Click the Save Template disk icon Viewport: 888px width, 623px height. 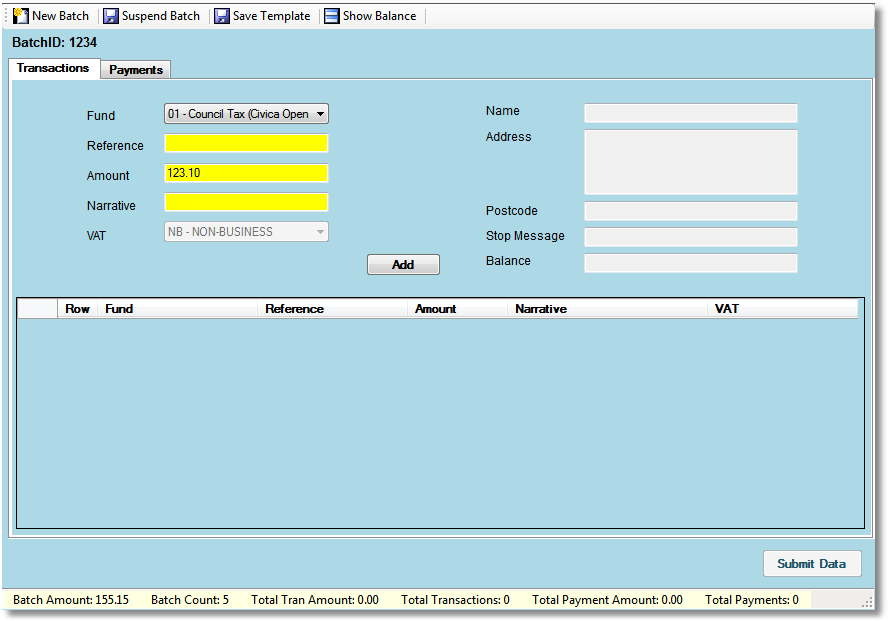[221, 15]
